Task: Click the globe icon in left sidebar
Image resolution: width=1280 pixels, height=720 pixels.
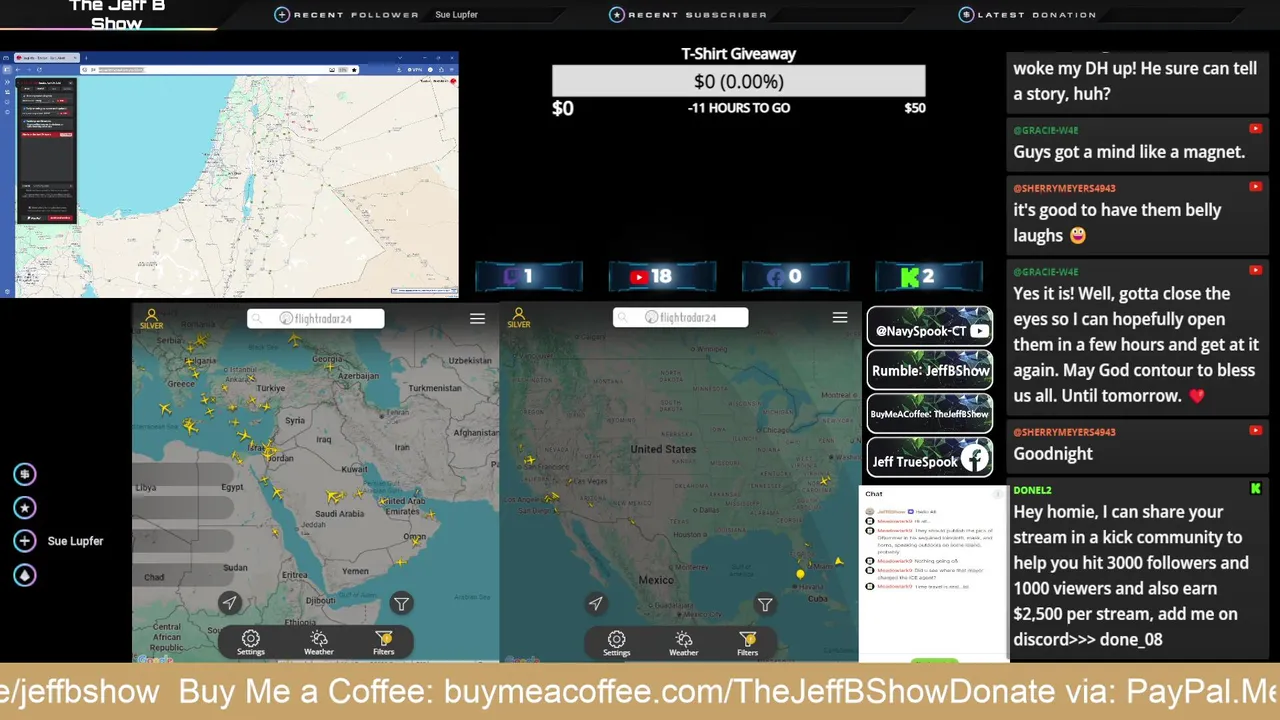Action: coord(25,474)
